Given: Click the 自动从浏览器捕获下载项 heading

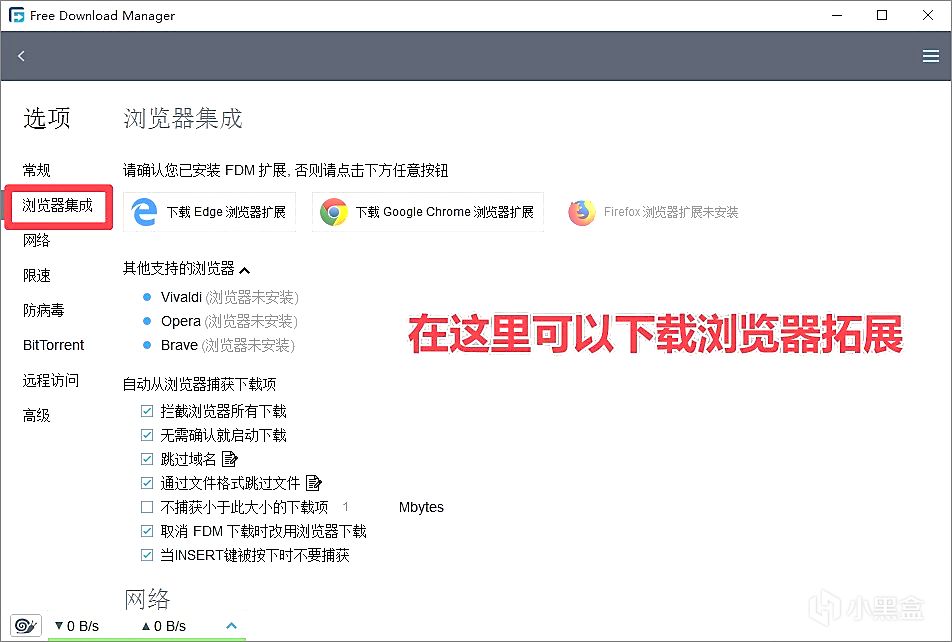Looking at the screenshot, I should [x=200, y=384].
